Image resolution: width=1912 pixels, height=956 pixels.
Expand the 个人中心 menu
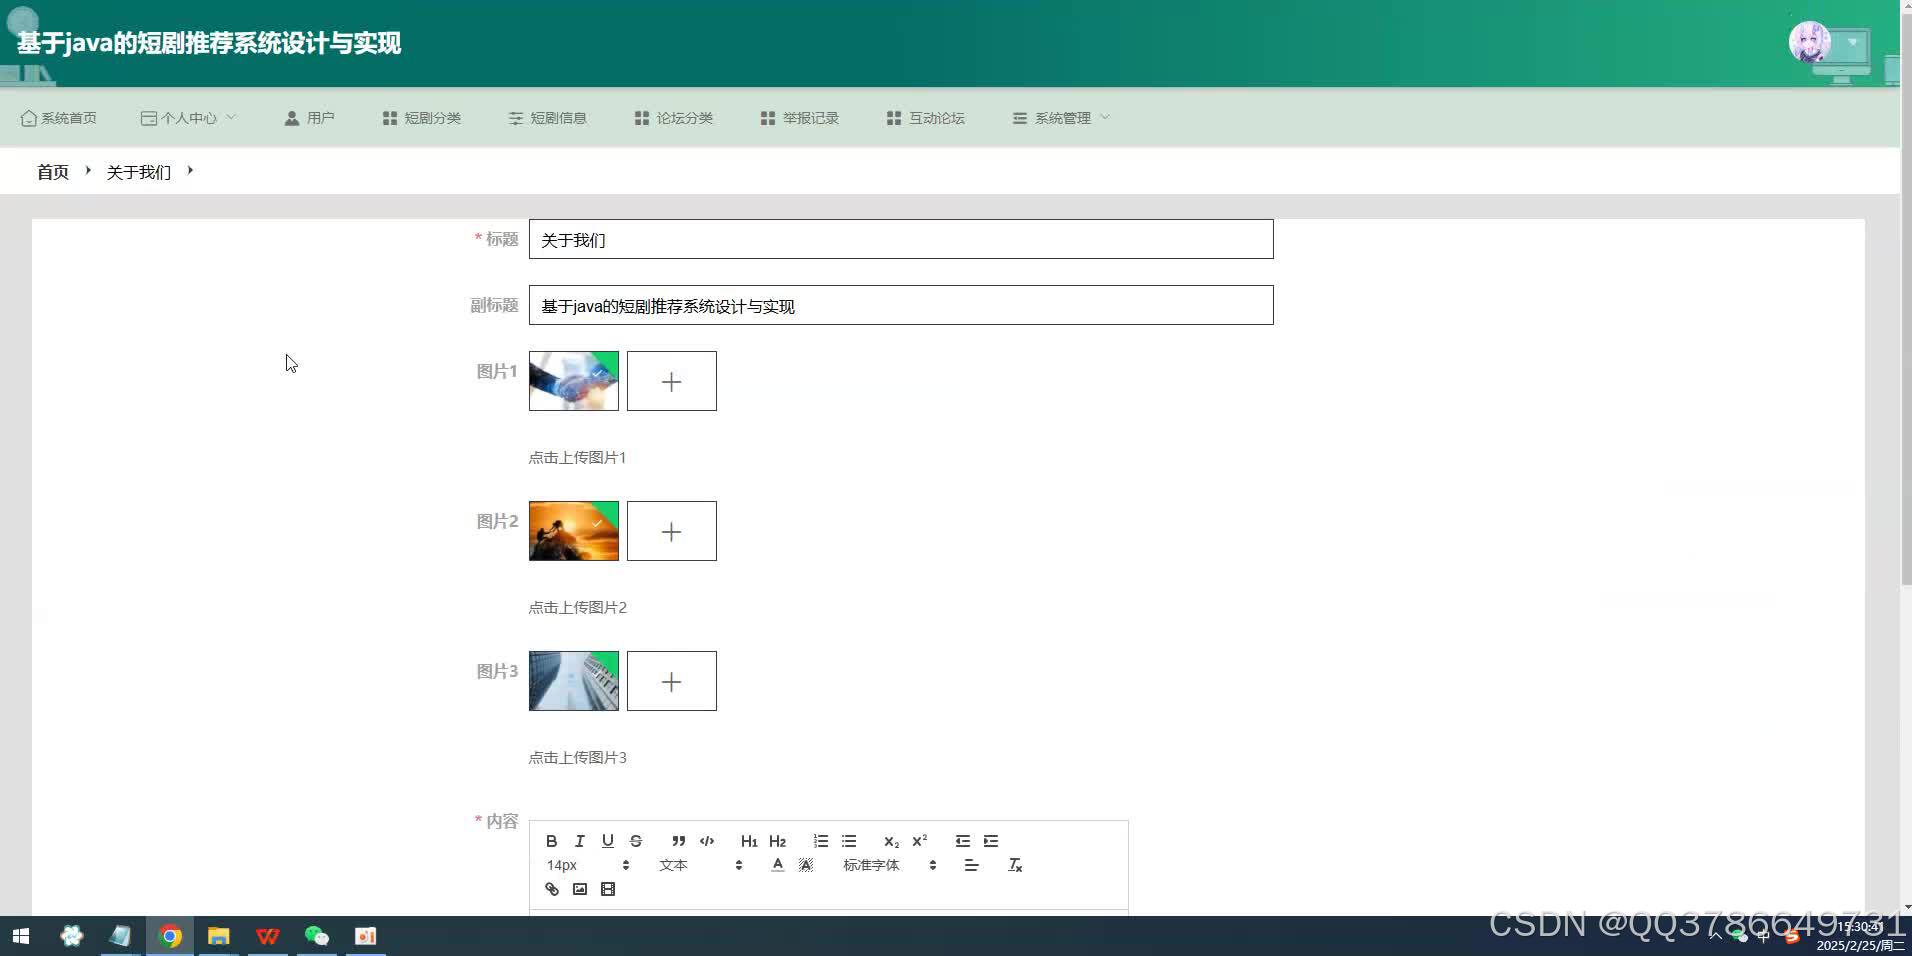point(188,118)
